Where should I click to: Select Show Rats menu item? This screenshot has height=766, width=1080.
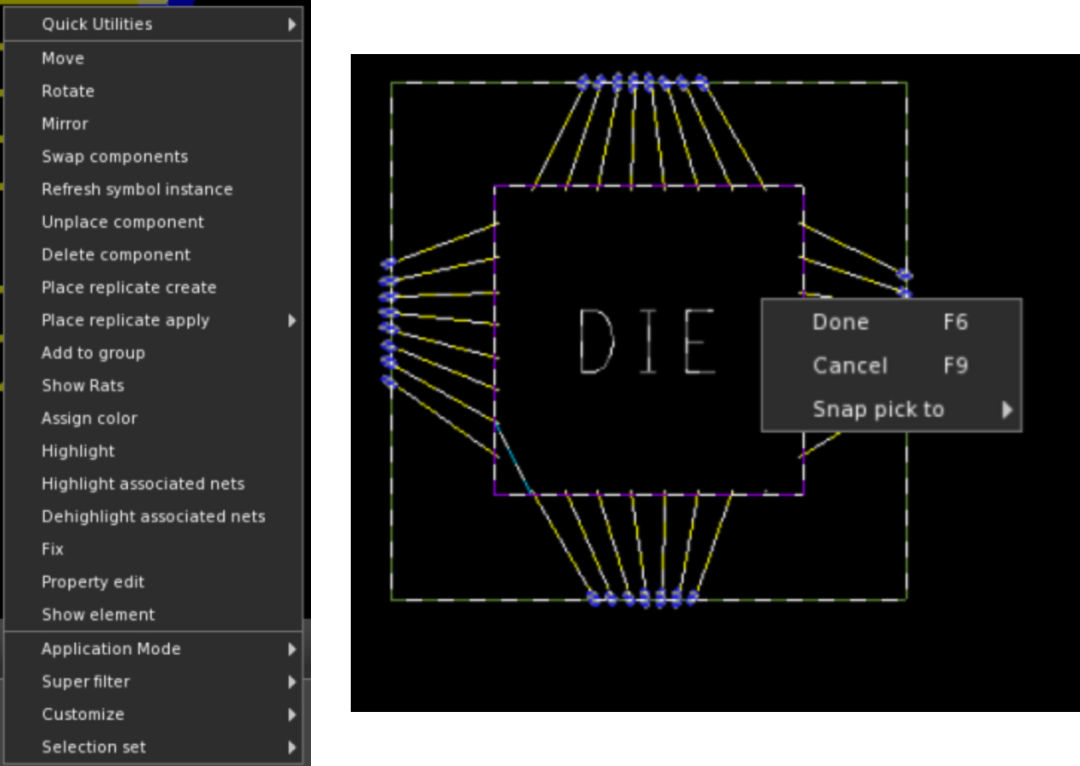pos(83,386)
